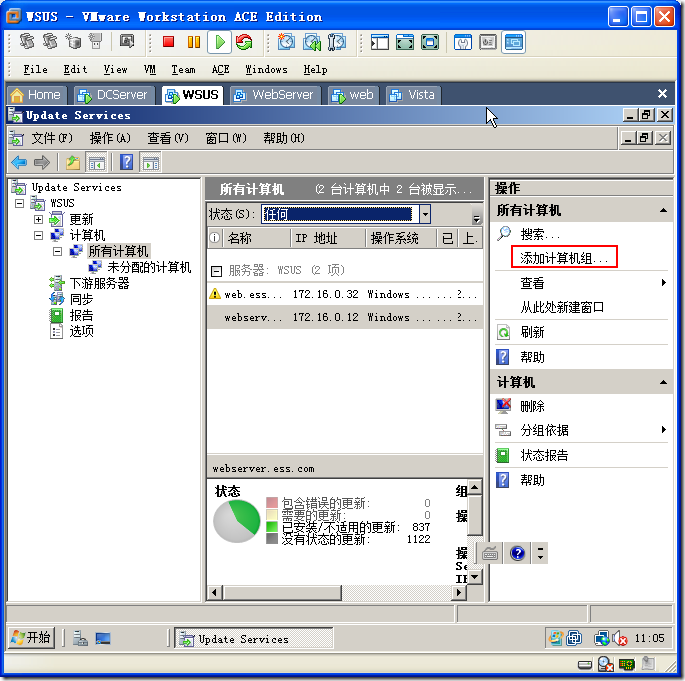
Task: Sort by the IP 地址 column header
Action: point(328,238)
